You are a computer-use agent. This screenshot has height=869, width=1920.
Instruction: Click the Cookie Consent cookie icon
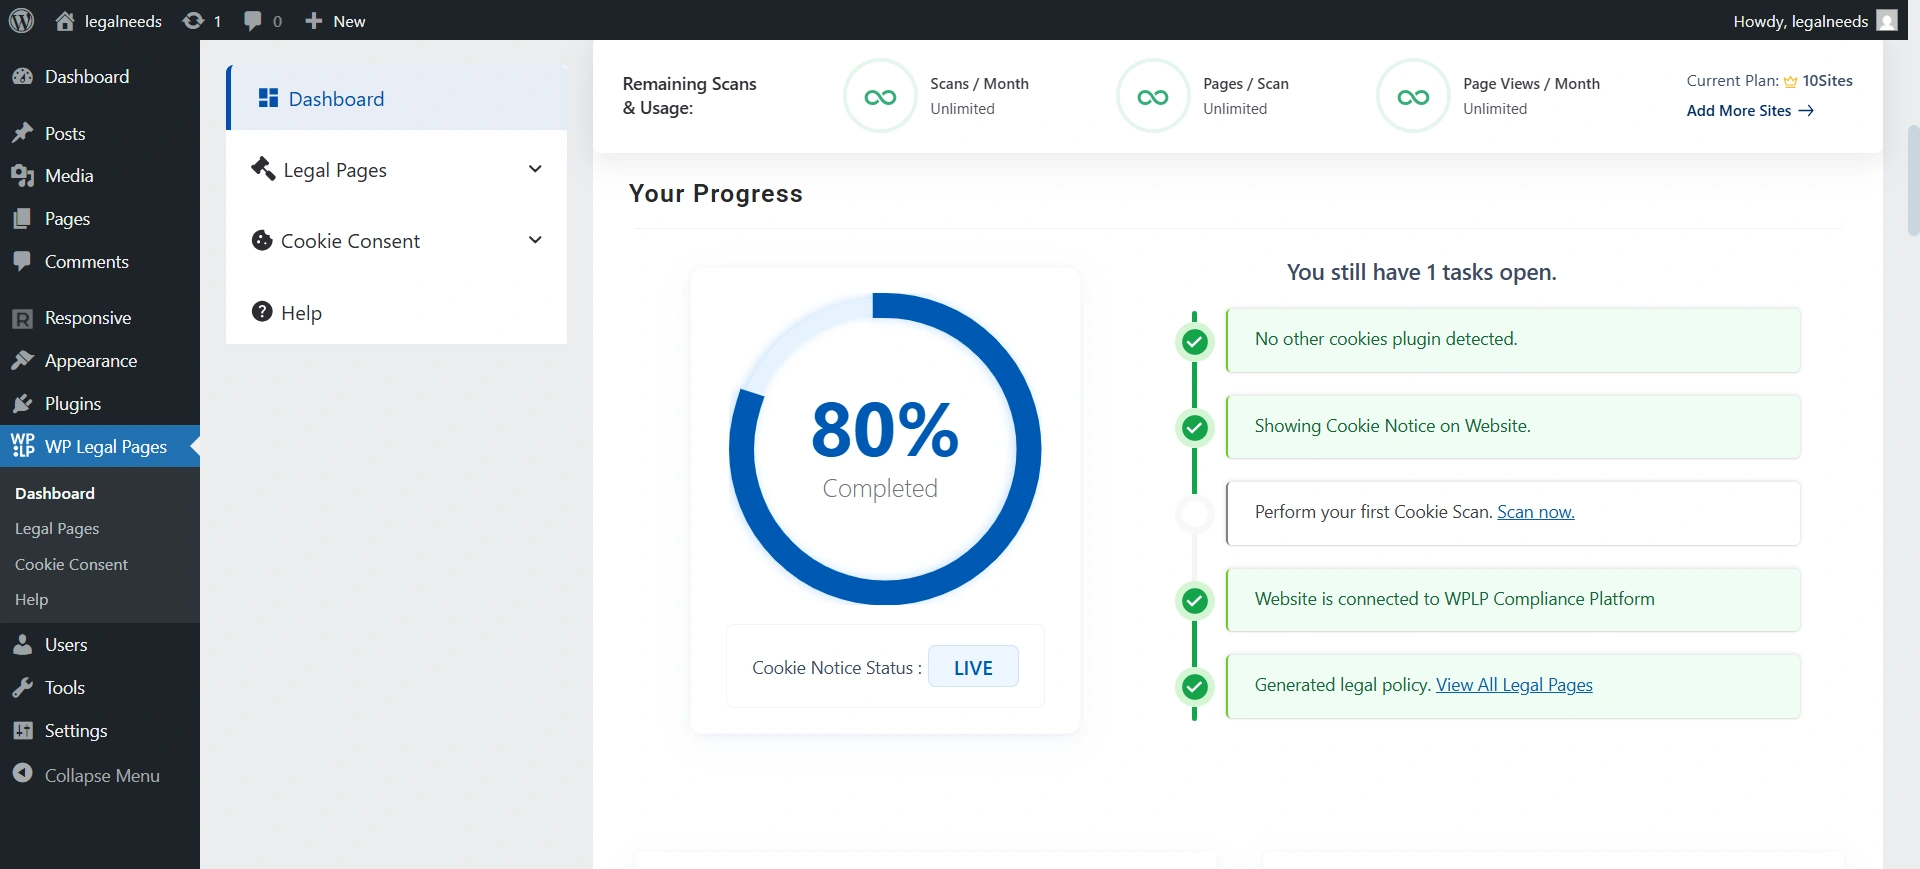coord(262,240)
